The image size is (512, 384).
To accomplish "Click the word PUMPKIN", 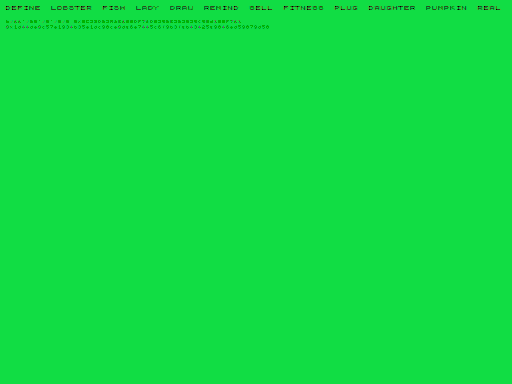I will pyautogui.click(x=446, y=8).
